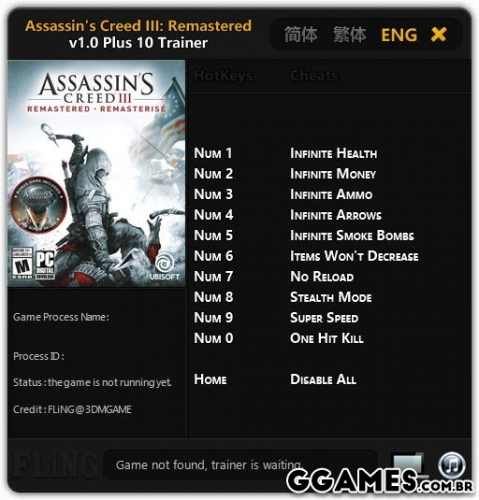Image resolution: width=479 pixels, height=500 pixels.
Task: Turn on One Hit Kill
Action: [327, 338]
